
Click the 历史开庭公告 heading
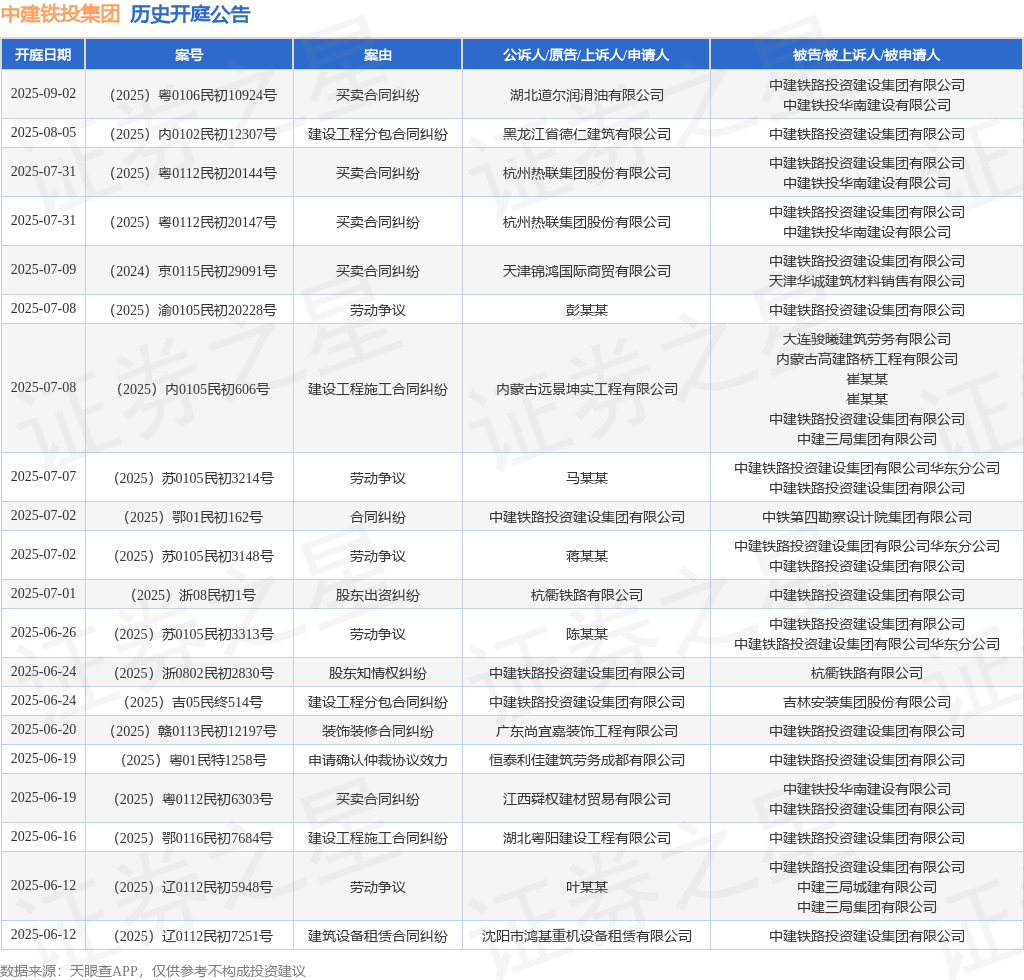pos(190,14)
